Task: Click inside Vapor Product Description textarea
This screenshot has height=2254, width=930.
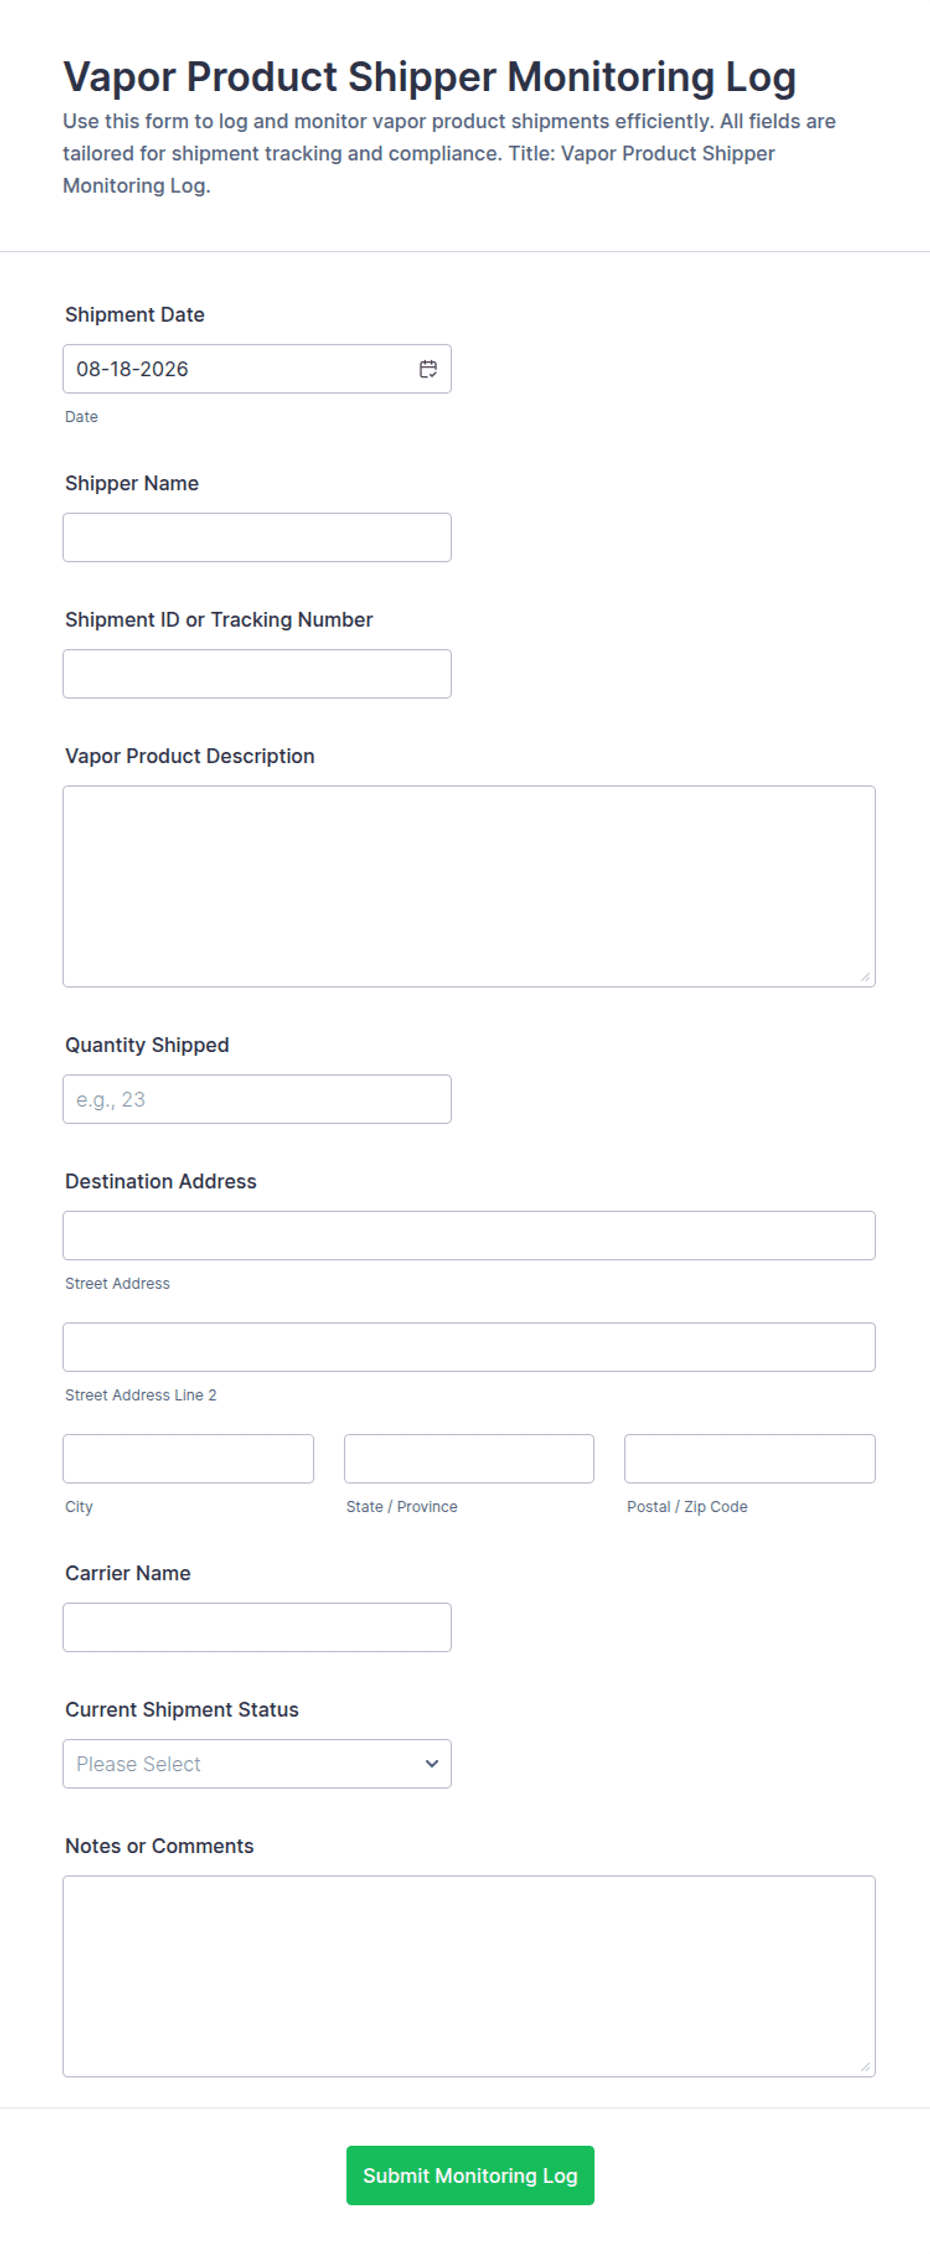Action: [469, 886]
